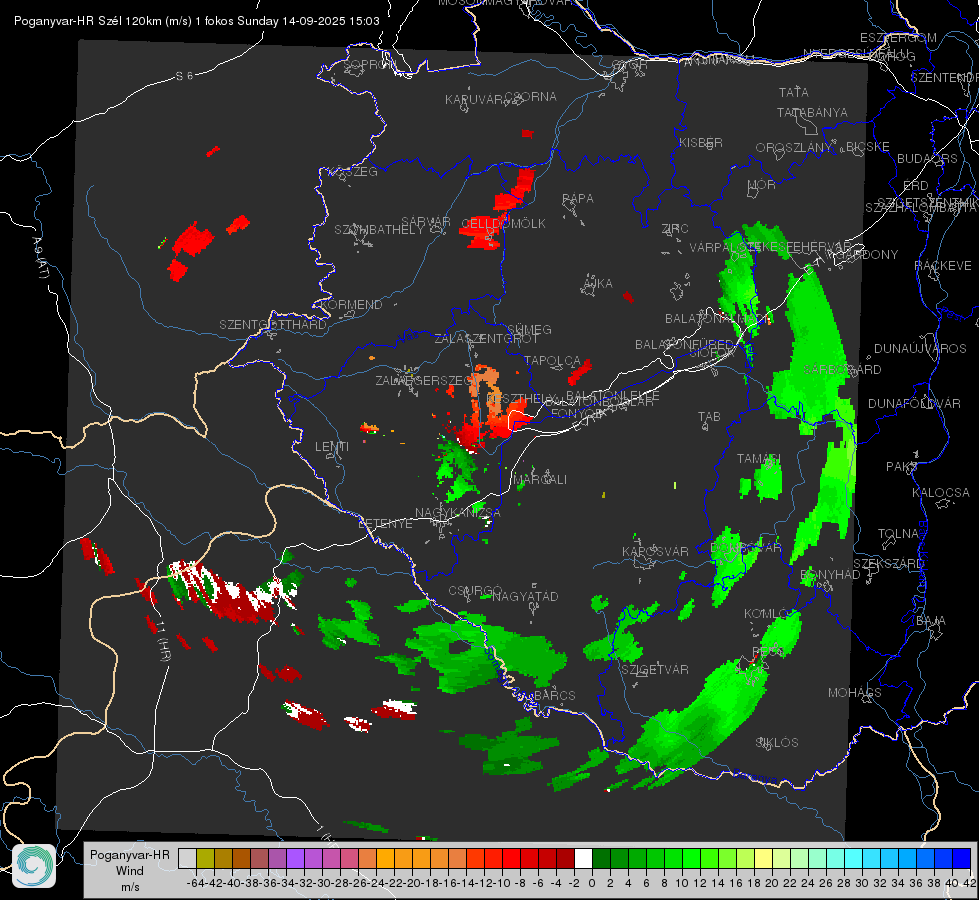
Task: Click the '42' value at the legend end
Action: (x=969, y=883)
